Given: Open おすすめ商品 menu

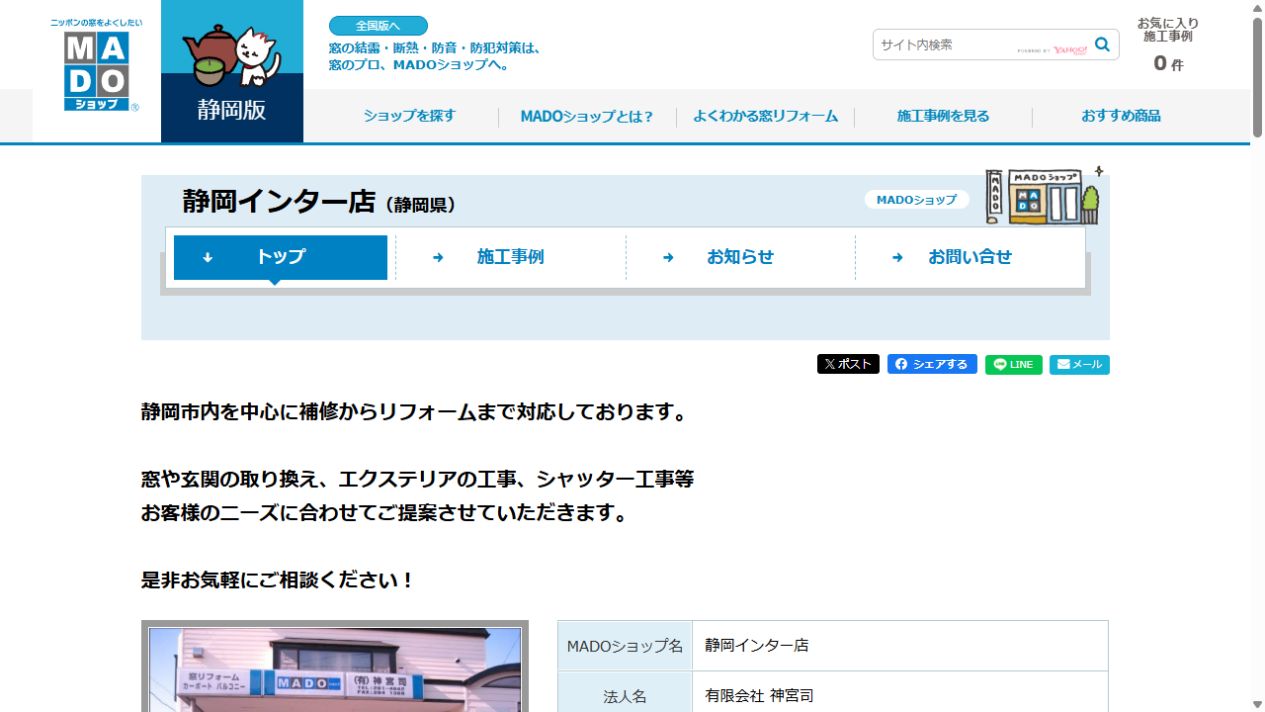Looking at the screenshot, I should pos(1121,116).
